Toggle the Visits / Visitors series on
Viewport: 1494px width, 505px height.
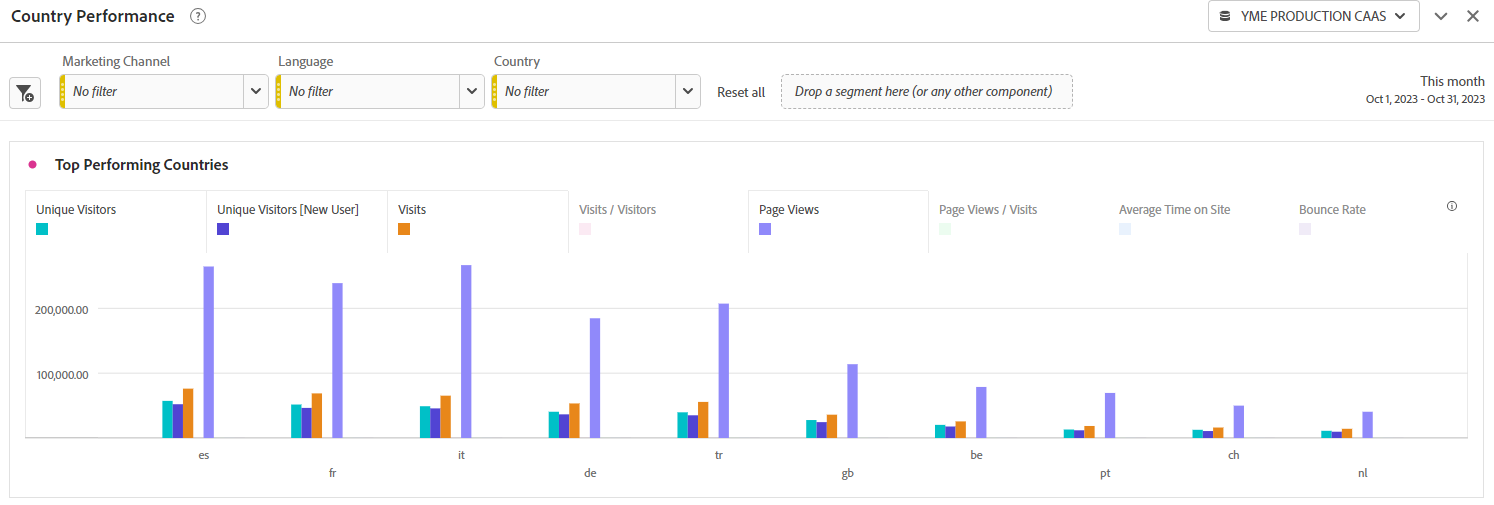657,221
